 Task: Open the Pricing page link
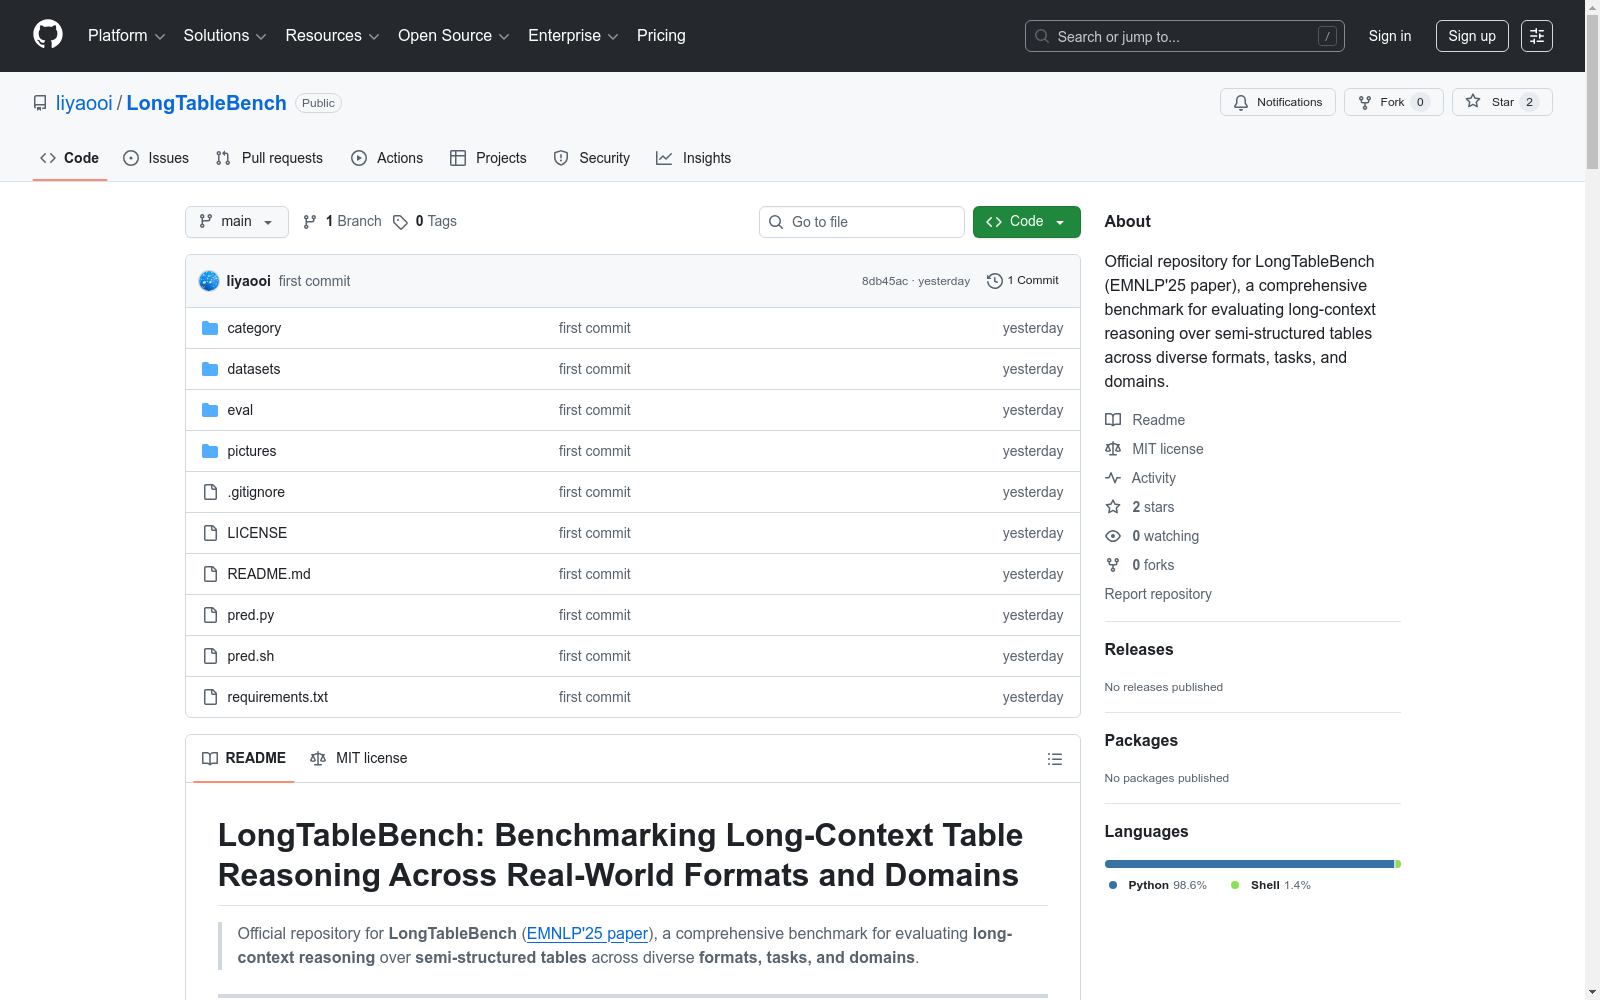(661, 36)
